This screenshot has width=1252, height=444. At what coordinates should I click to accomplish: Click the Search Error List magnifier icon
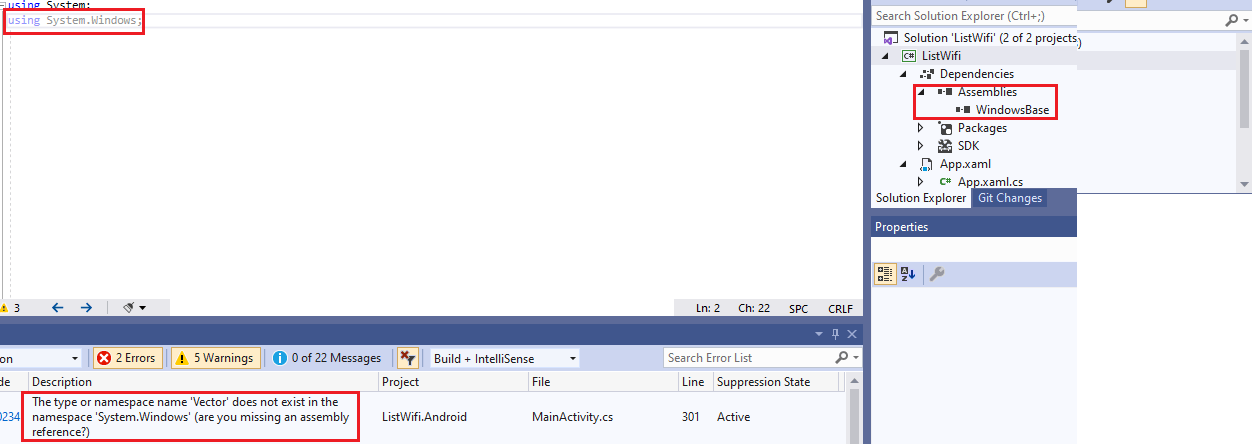842,358
